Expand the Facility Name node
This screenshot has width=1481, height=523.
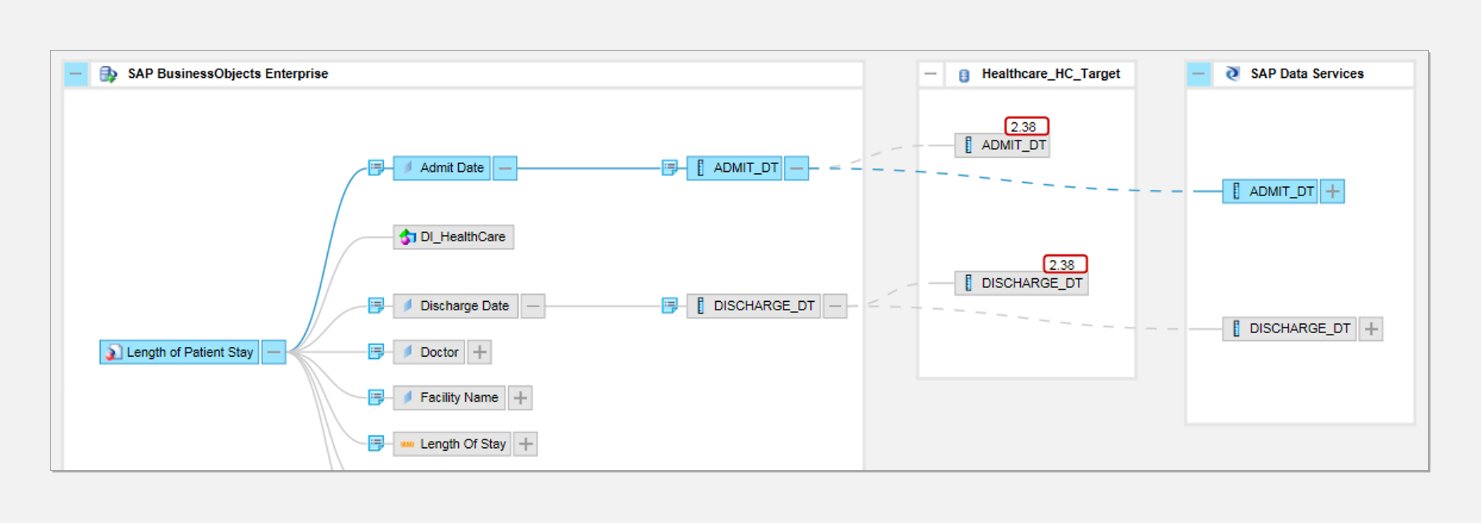(x=519, y=398)
